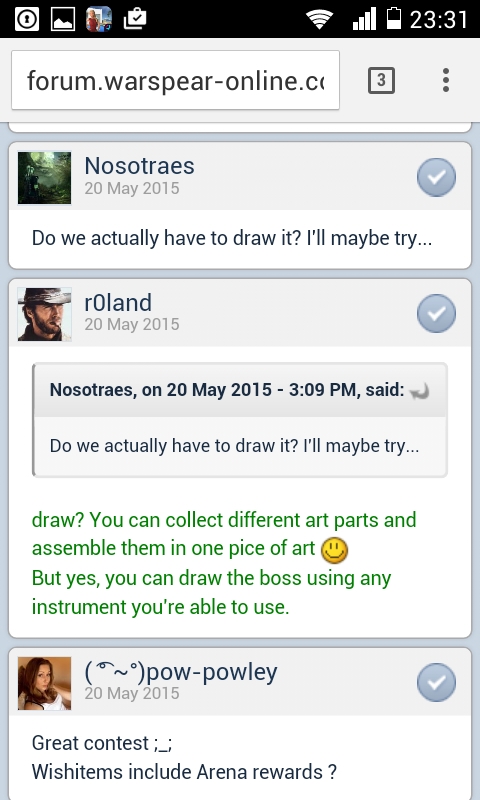Tap the keyhole lock notification icon
This screenshot has height=800, width=480.
coord(27,19)
